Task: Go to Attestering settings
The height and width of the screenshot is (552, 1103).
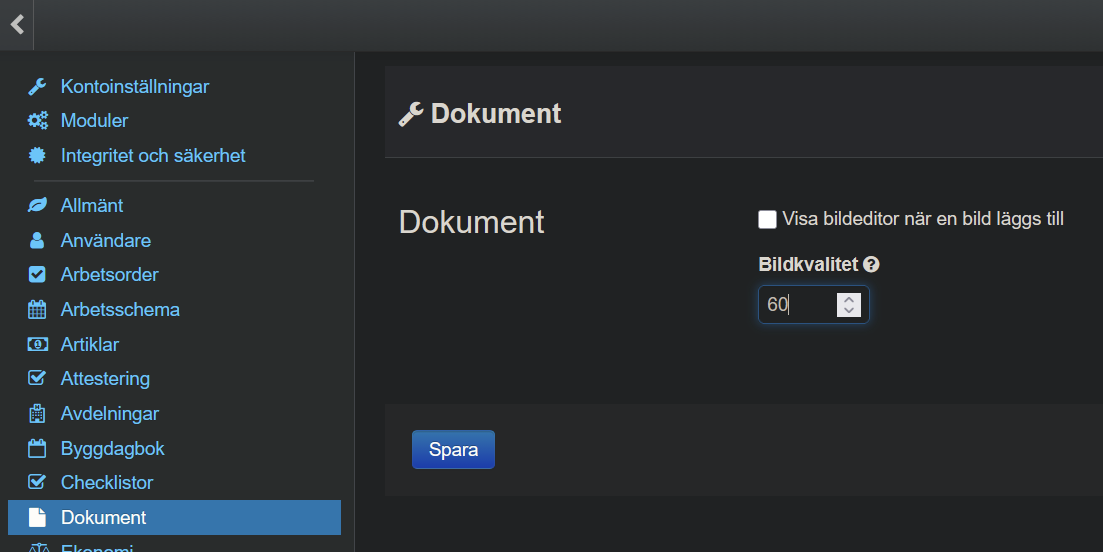Action: point(105,379)
